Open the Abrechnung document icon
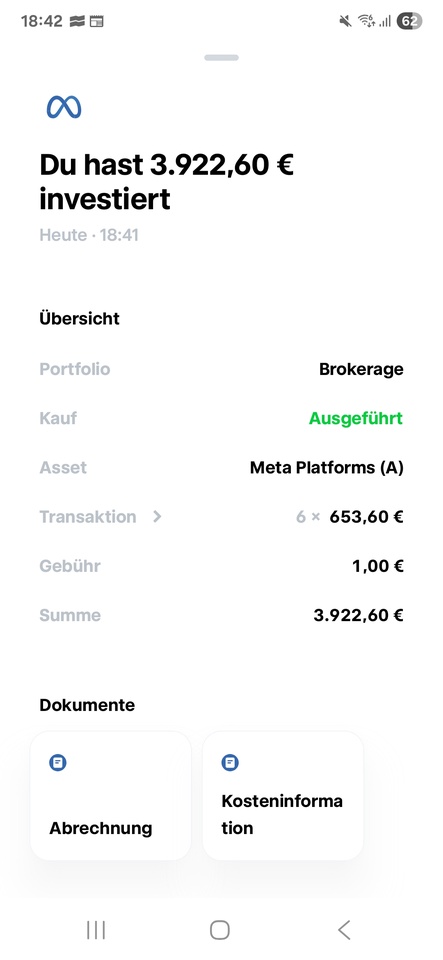 point(58,762)
